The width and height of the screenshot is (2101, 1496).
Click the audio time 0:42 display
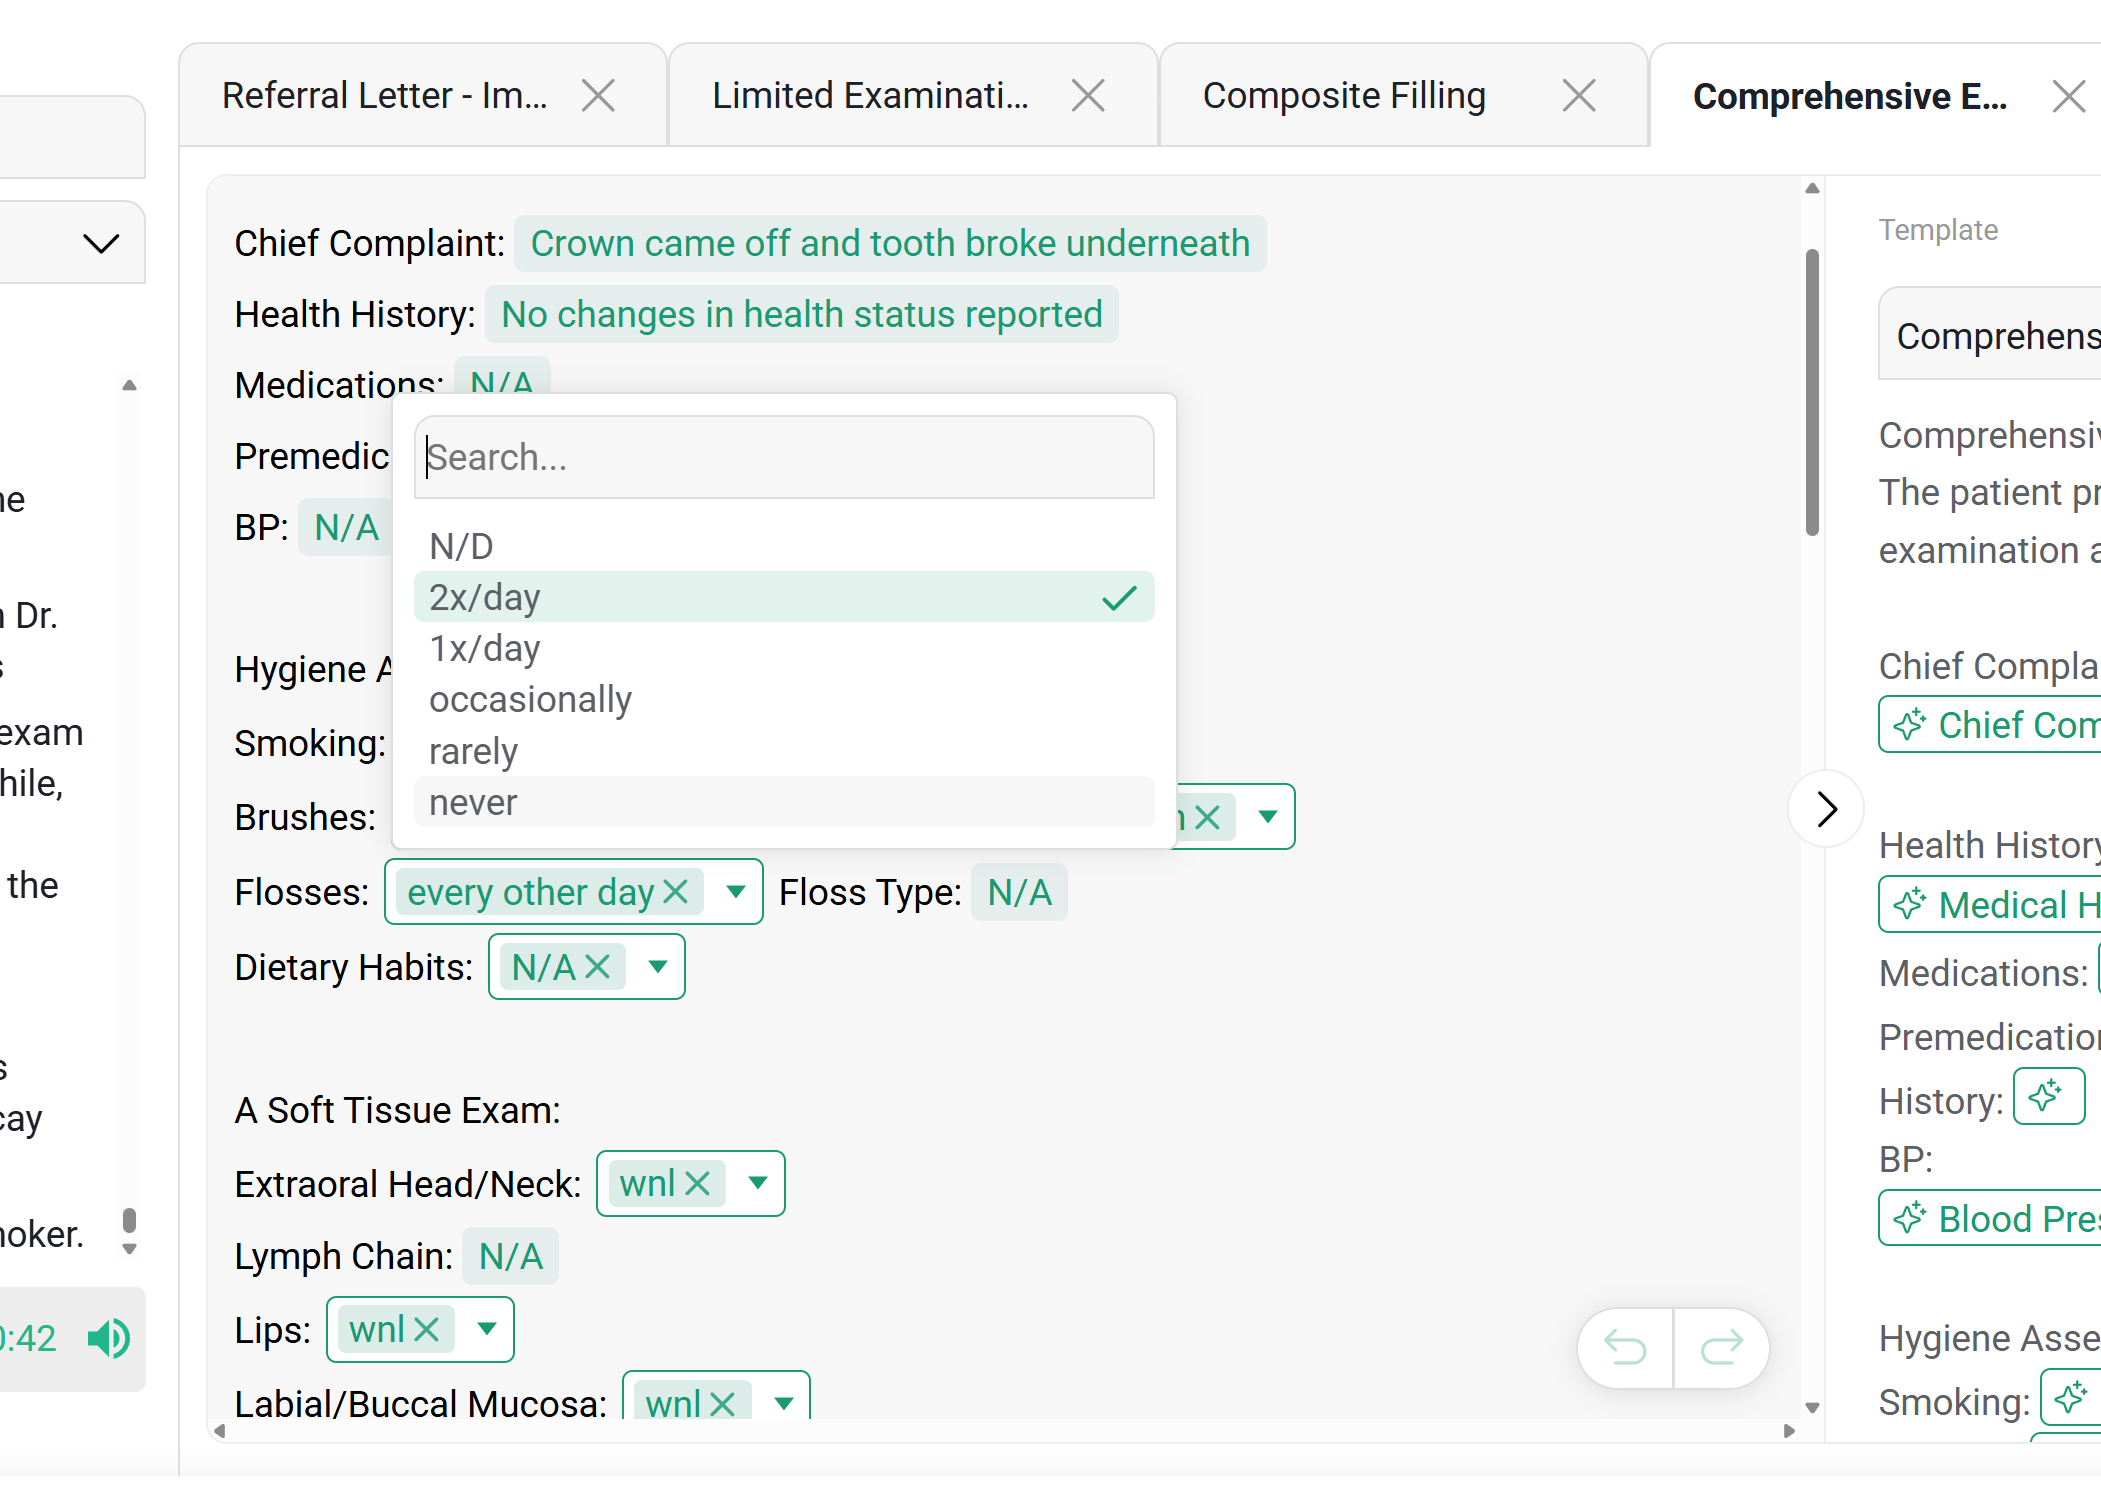click(x=28, y=1338)
